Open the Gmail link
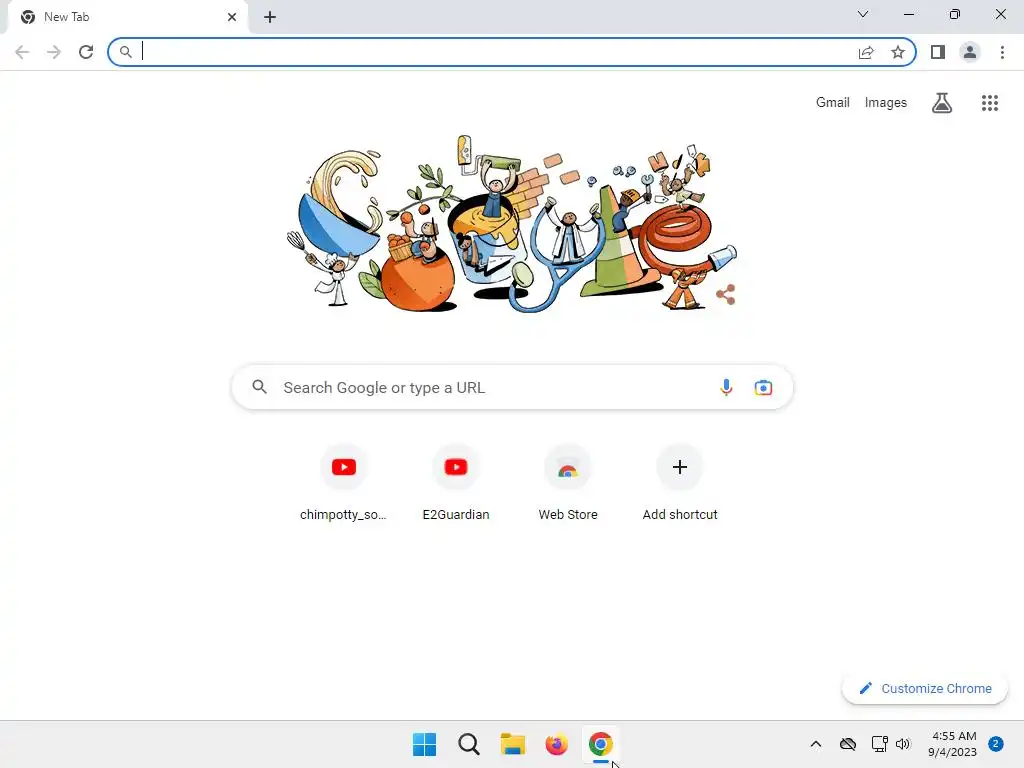 833,103
